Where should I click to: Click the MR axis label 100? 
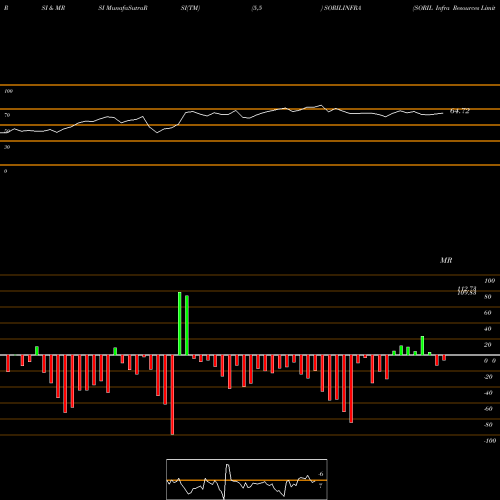click(489, 281)
